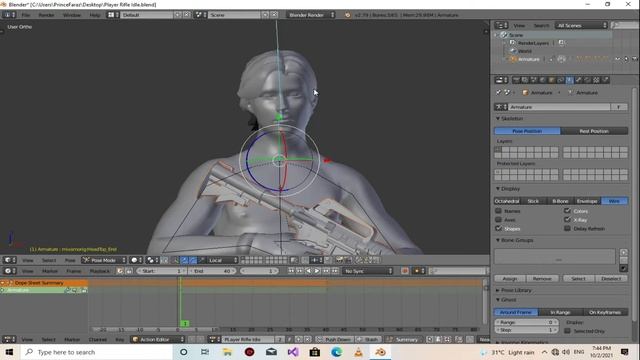Screen dimensions: 640x360
Task: Open the Local orientation dropdown
Action: [x=222, y=260]
